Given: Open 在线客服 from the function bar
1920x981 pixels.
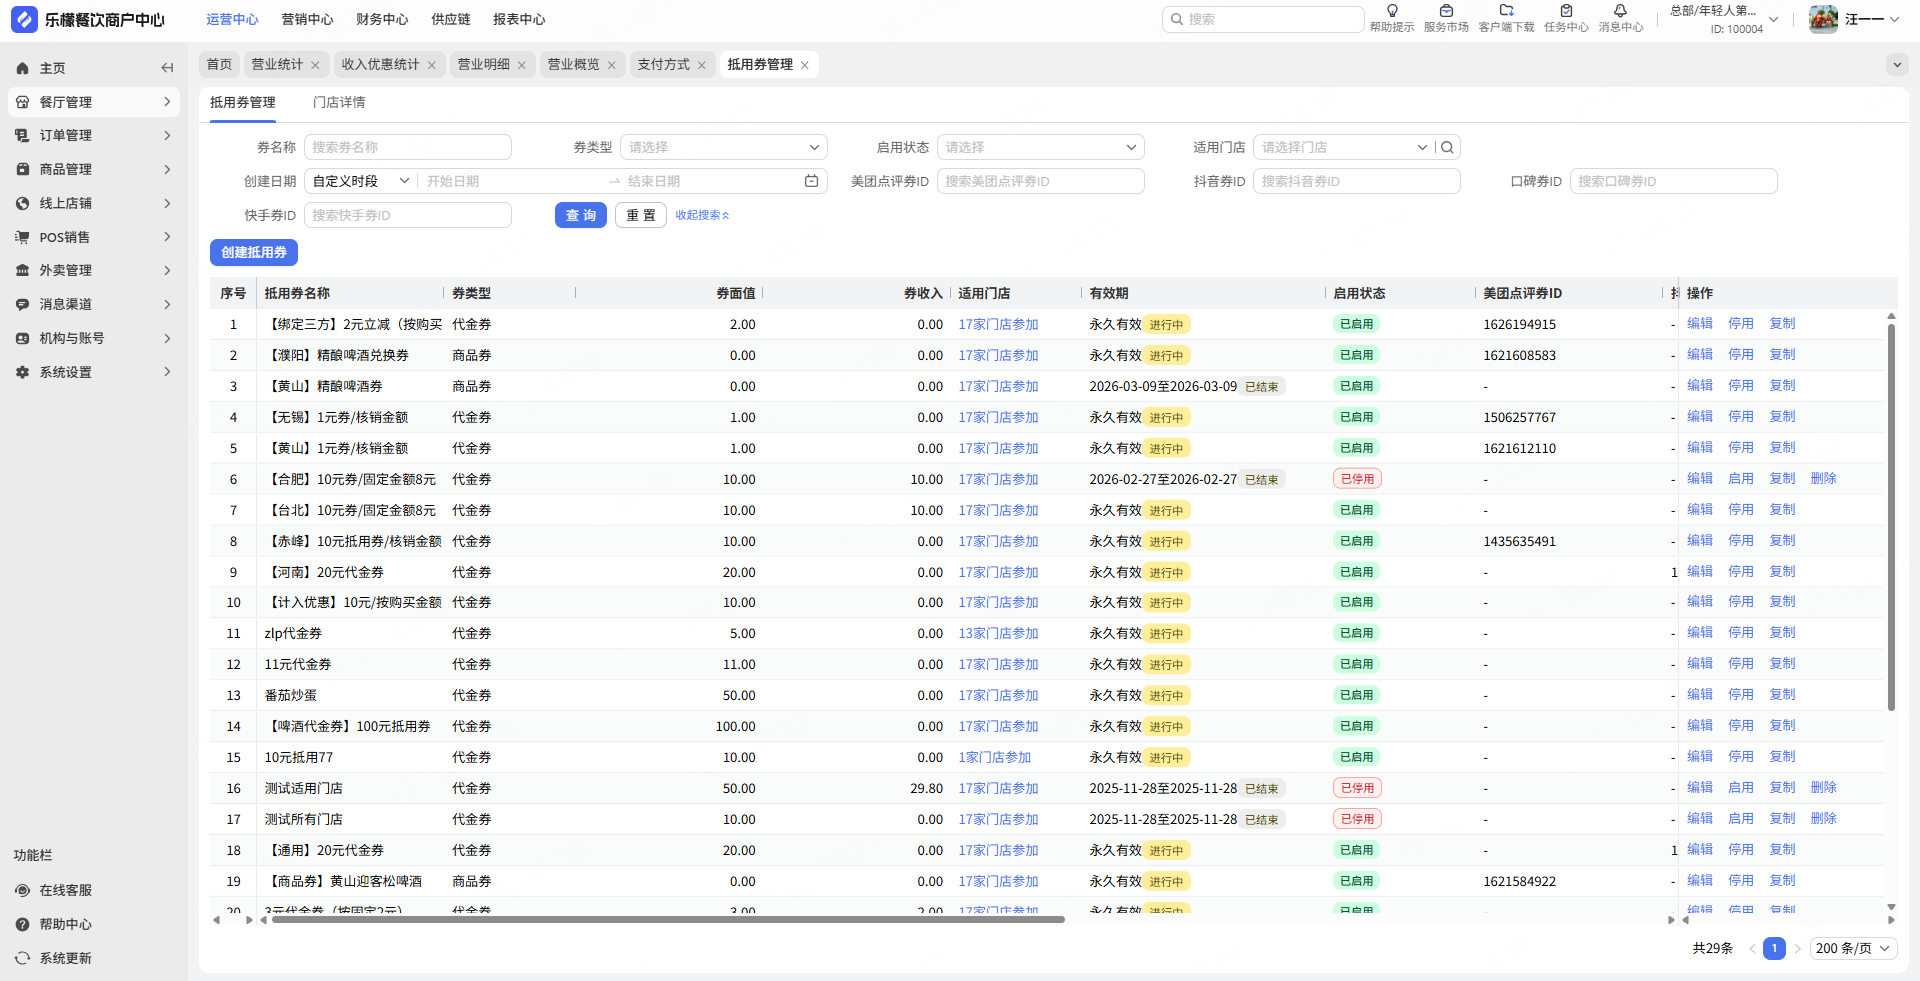Looking at the screenshot, I should (65, 890).
